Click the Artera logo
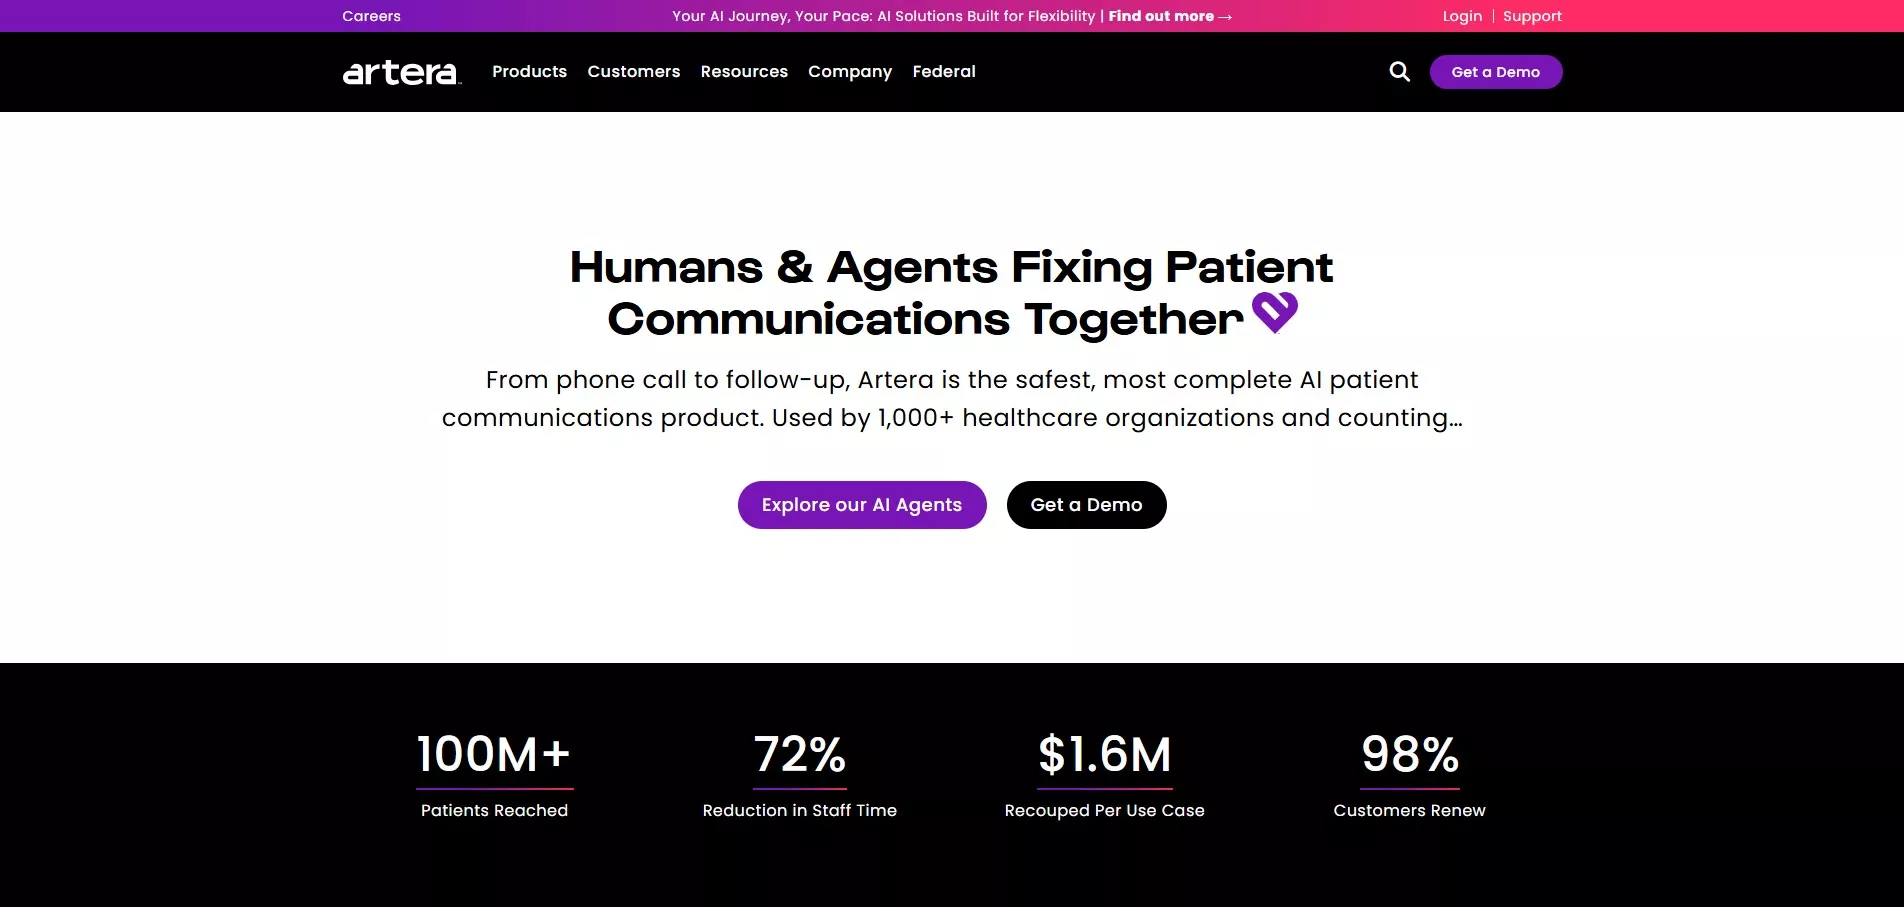The width and height of the screenshot is (1904, 907). pos(401,72)
